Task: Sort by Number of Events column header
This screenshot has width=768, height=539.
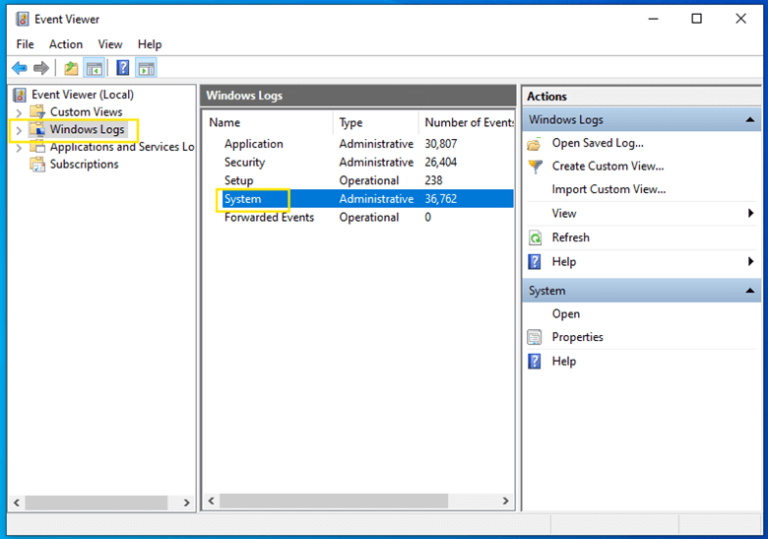Action: pyautogui.click(x=466, y=122)
